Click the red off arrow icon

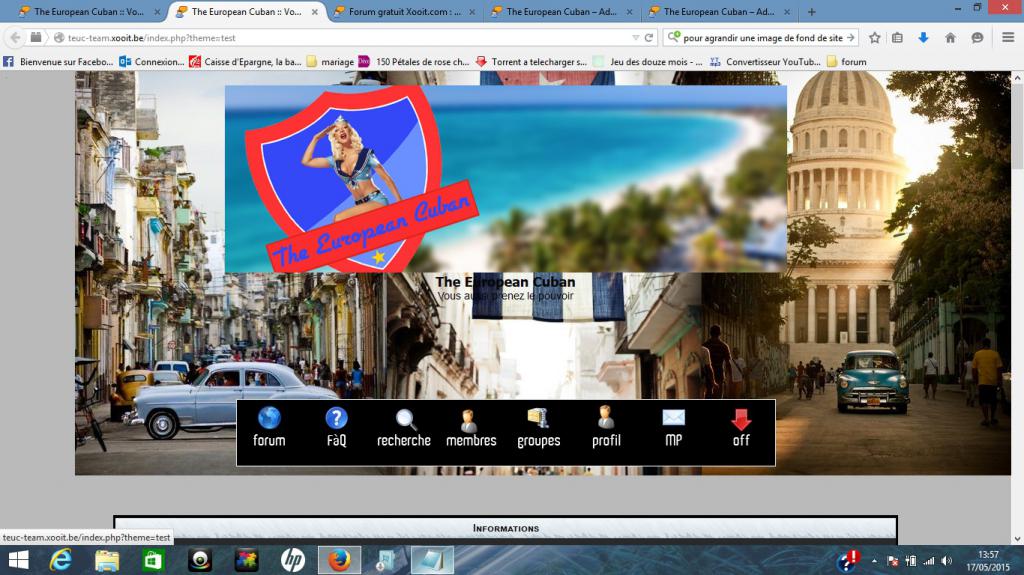(741, 419)
